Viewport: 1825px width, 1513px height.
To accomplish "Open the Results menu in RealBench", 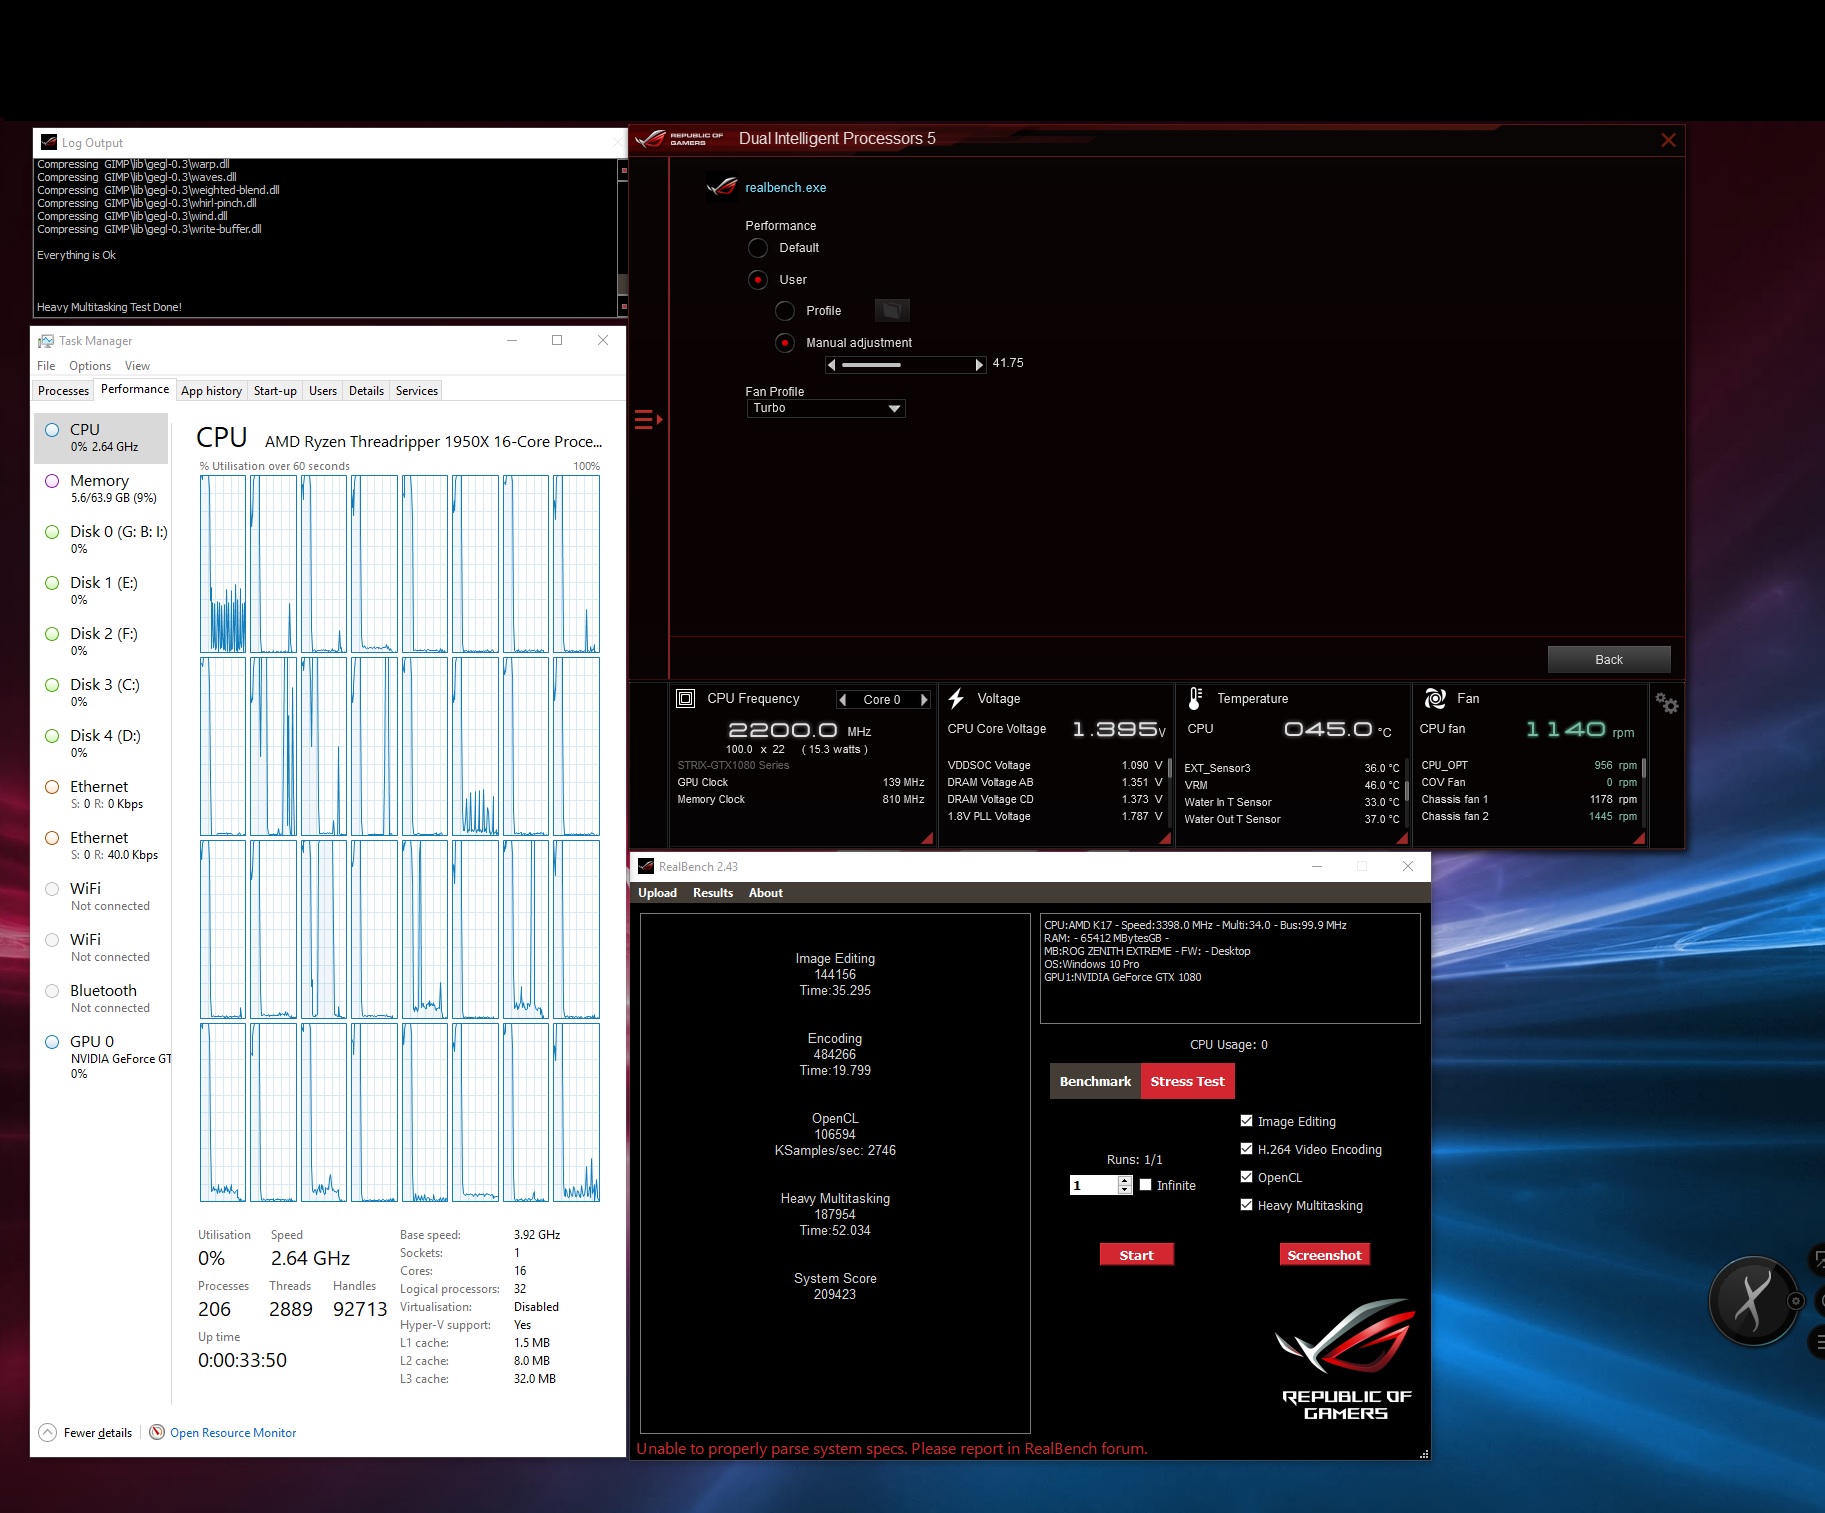I will [713, 893].
